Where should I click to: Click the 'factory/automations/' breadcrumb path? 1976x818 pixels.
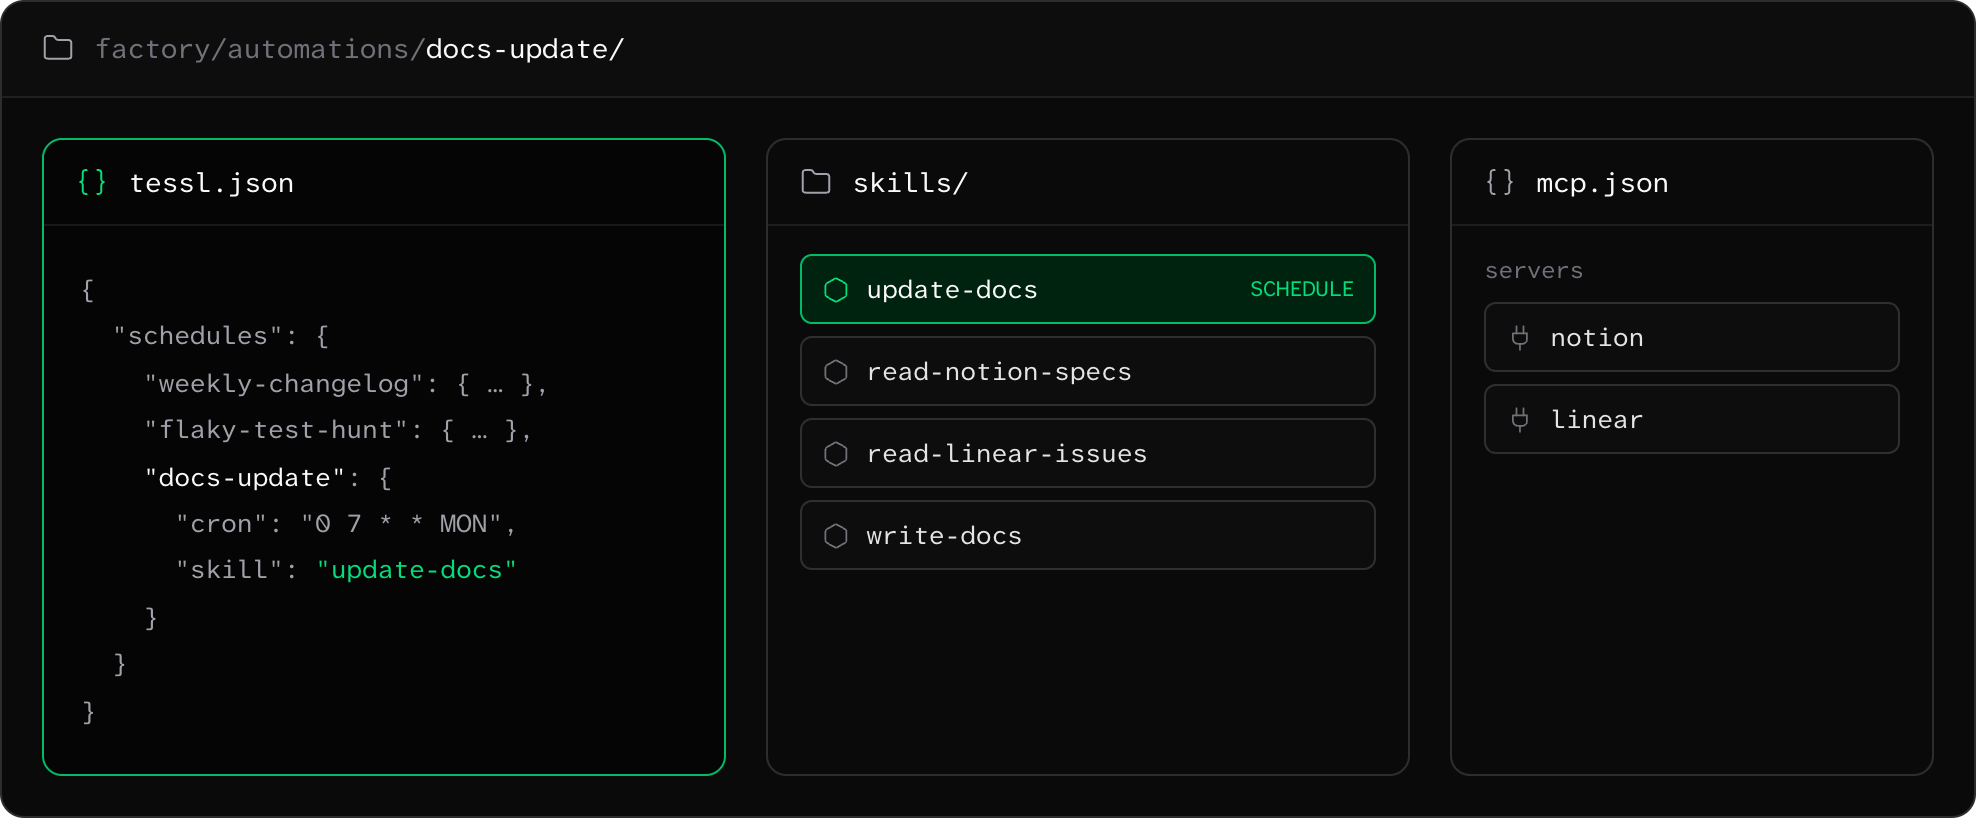(x=261, y=49)
